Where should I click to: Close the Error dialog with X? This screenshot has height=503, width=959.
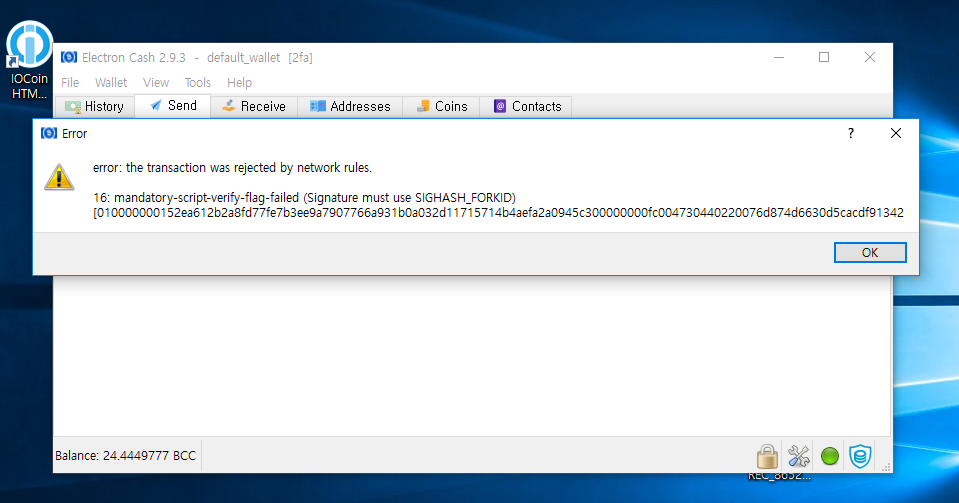(895, 133)
